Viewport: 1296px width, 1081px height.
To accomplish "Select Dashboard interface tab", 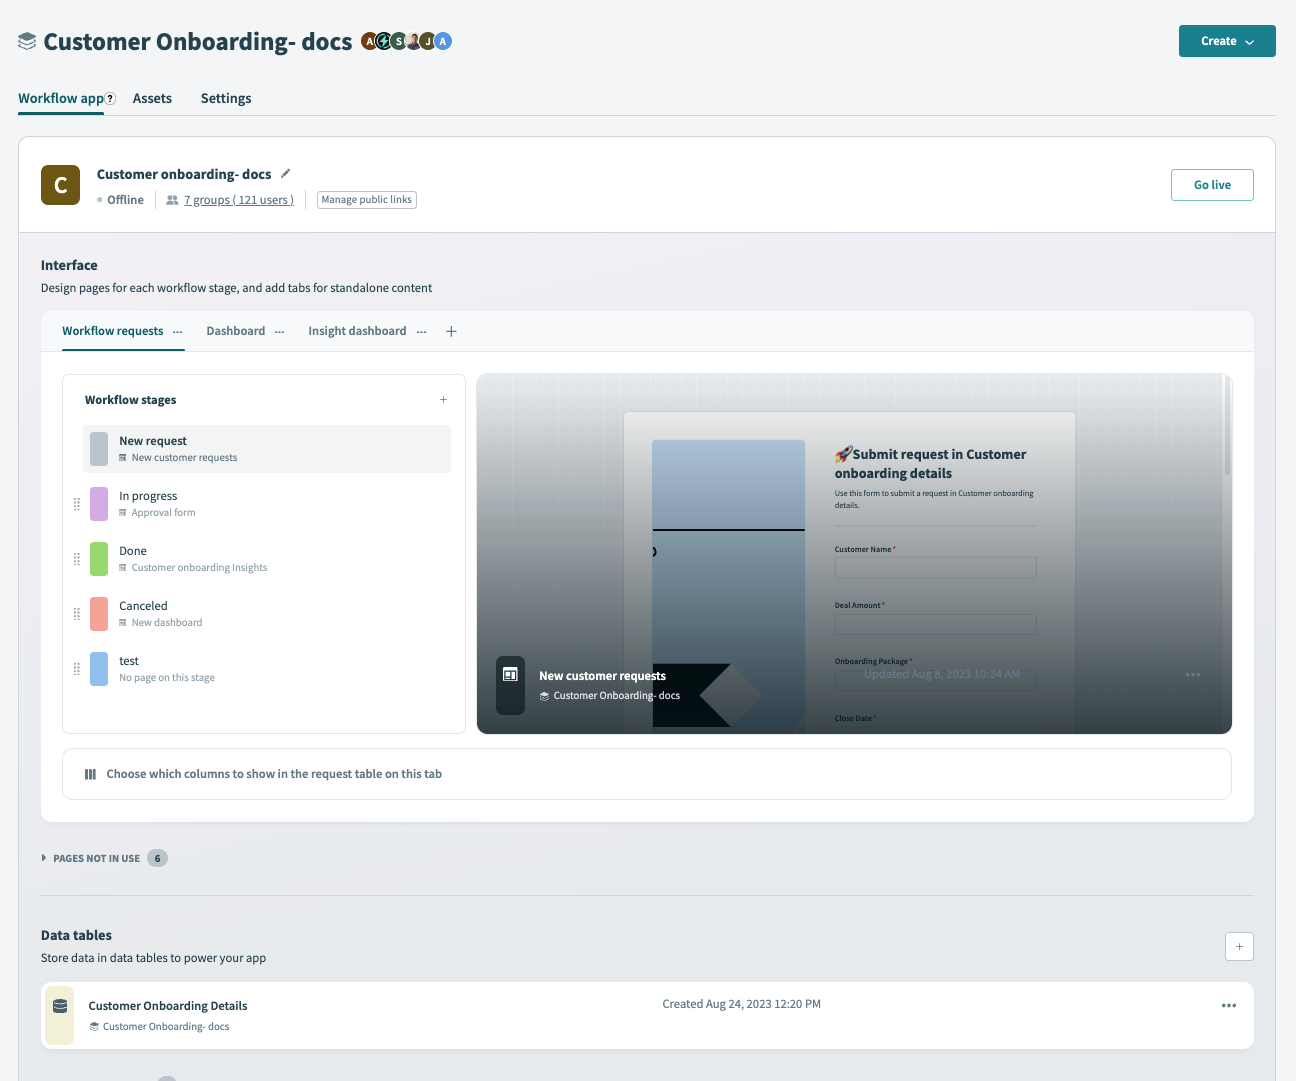I will tap(236, 331).
